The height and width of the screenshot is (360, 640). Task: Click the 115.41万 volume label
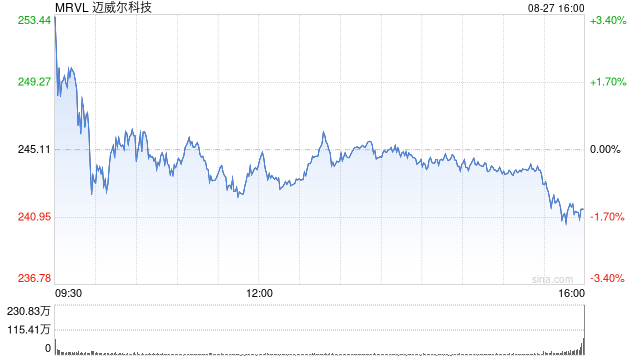coord(29,329)
